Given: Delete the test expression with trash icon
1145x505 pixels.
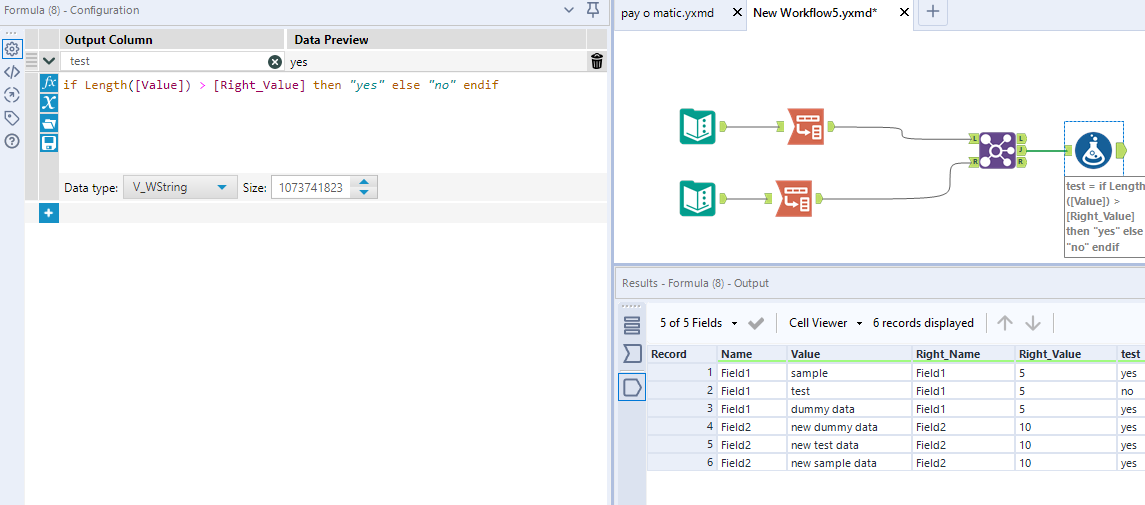Looking at the screenshot, I should pyautogui.click(x=597, y=62).
